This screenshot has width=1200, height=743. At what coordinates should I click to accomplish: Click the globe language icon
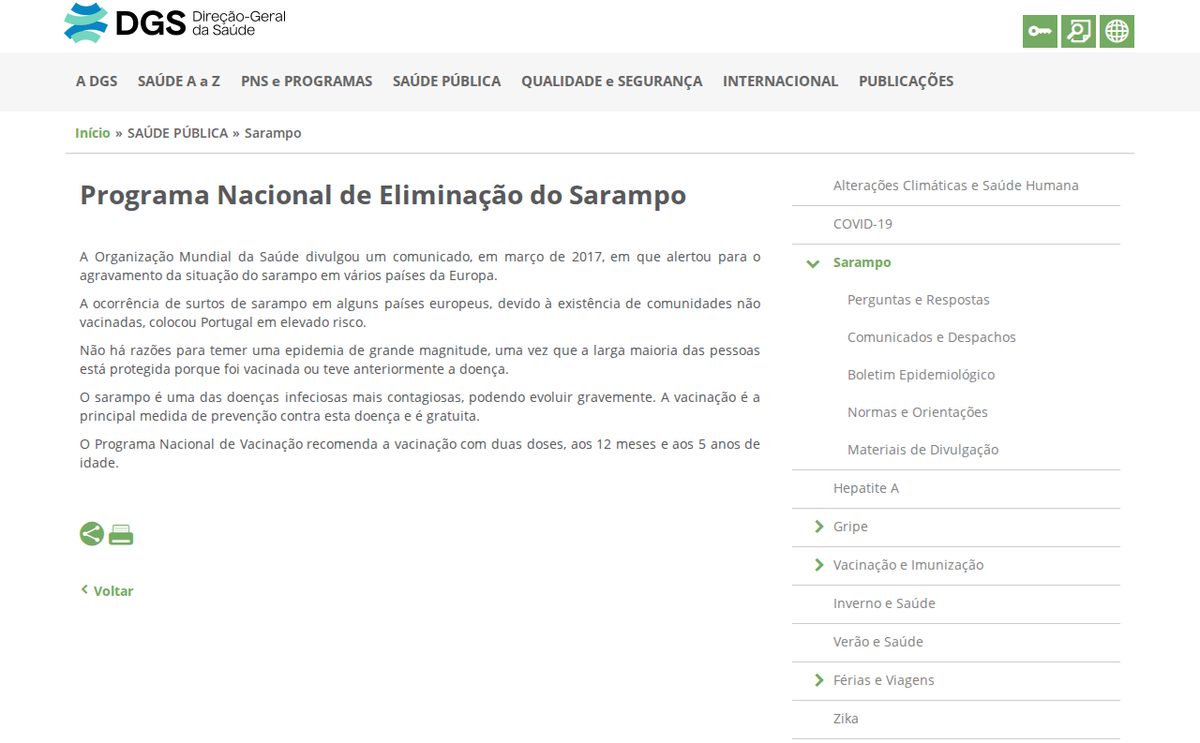[x=1117, y=31]
